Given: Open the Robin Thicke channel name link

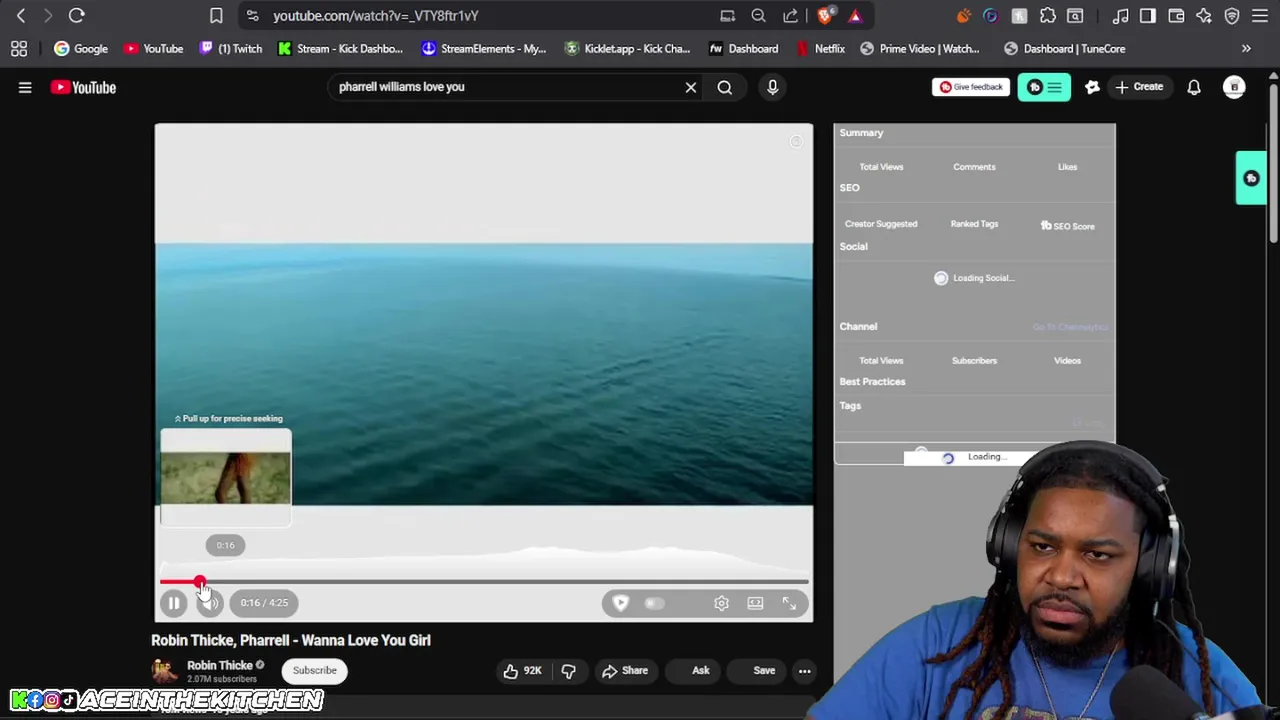Looking at the screenshot, I should 220,665.
